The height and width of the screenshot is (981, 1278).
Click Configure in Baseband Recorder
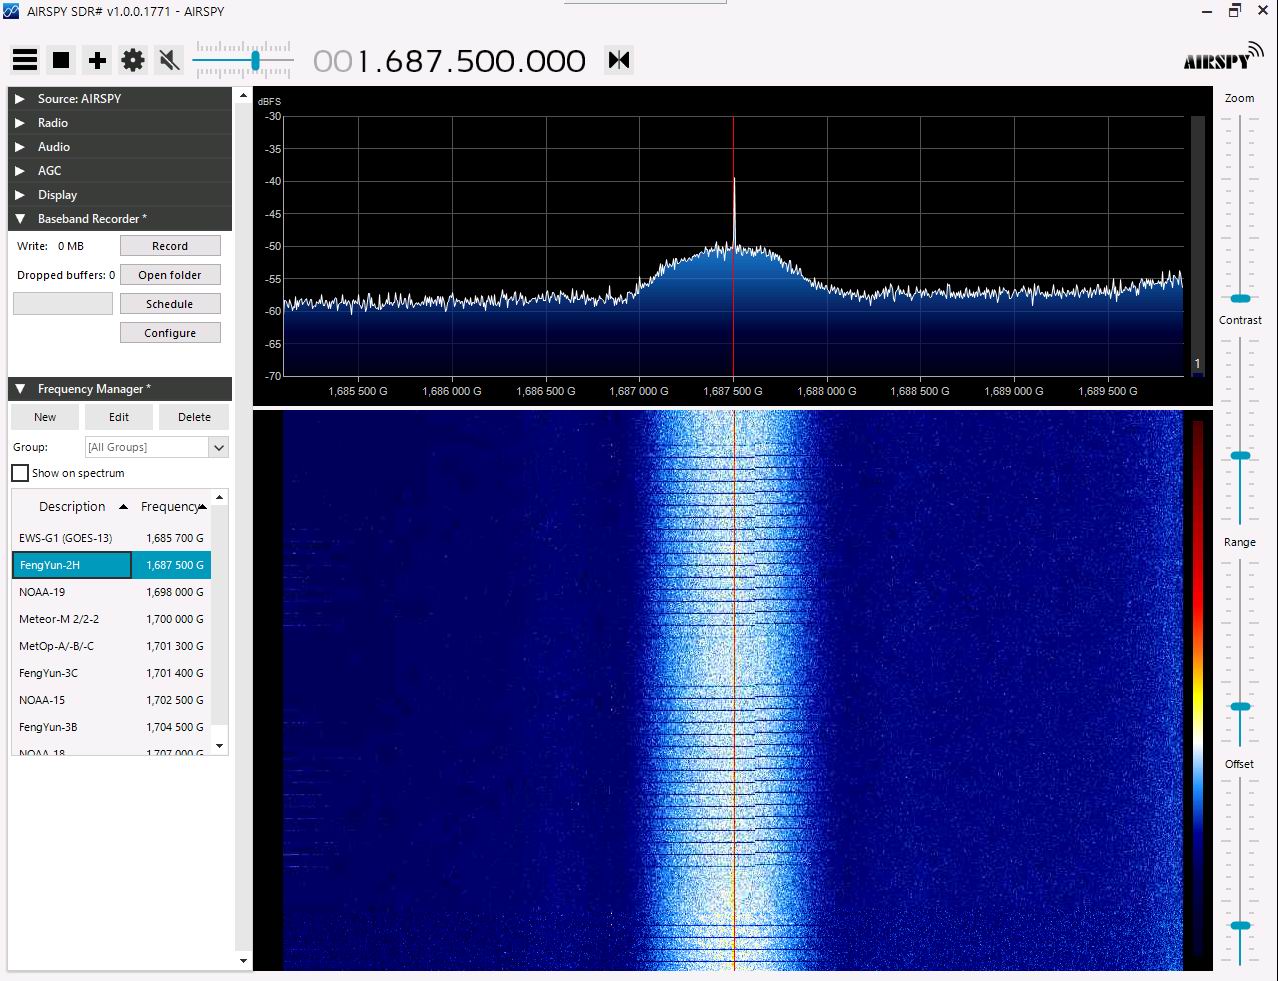170,333
